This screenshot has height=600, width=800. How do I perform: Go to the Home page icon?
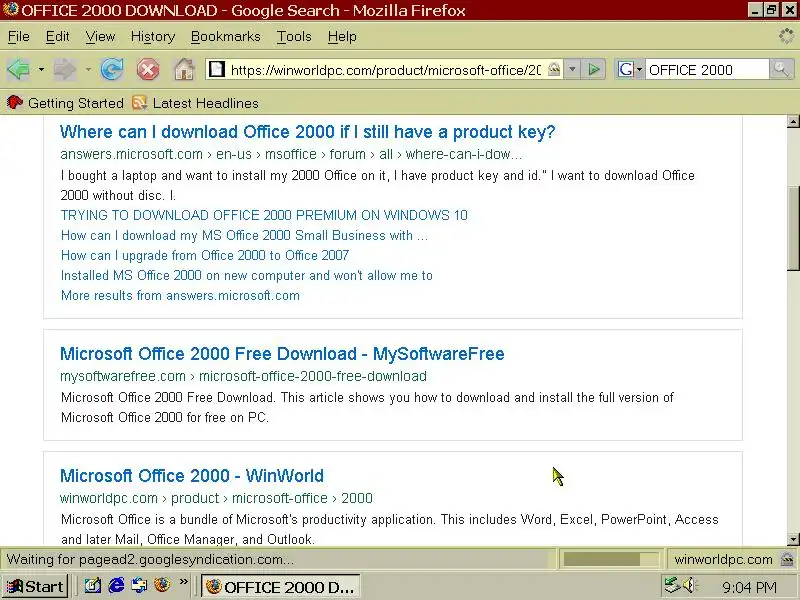(x=184, y=69)
